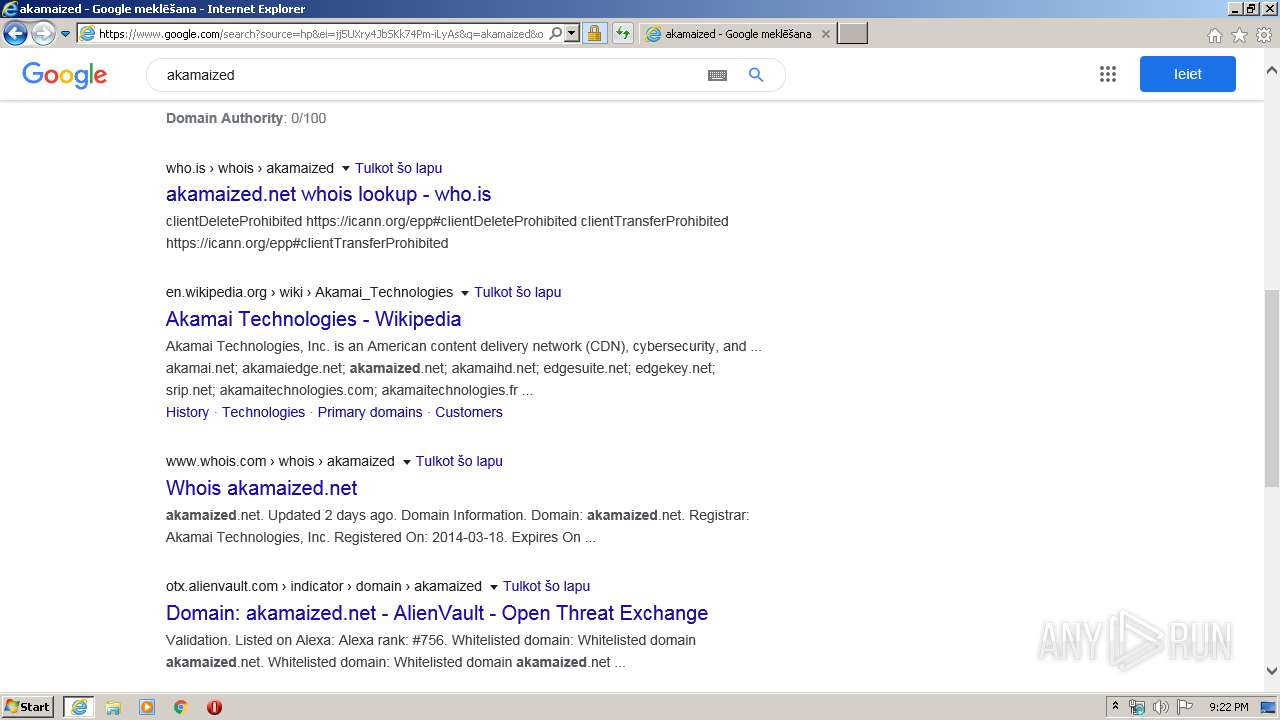Expand the www.whois.com result options arrow
1280x720 pixels.
click(406, 462)
